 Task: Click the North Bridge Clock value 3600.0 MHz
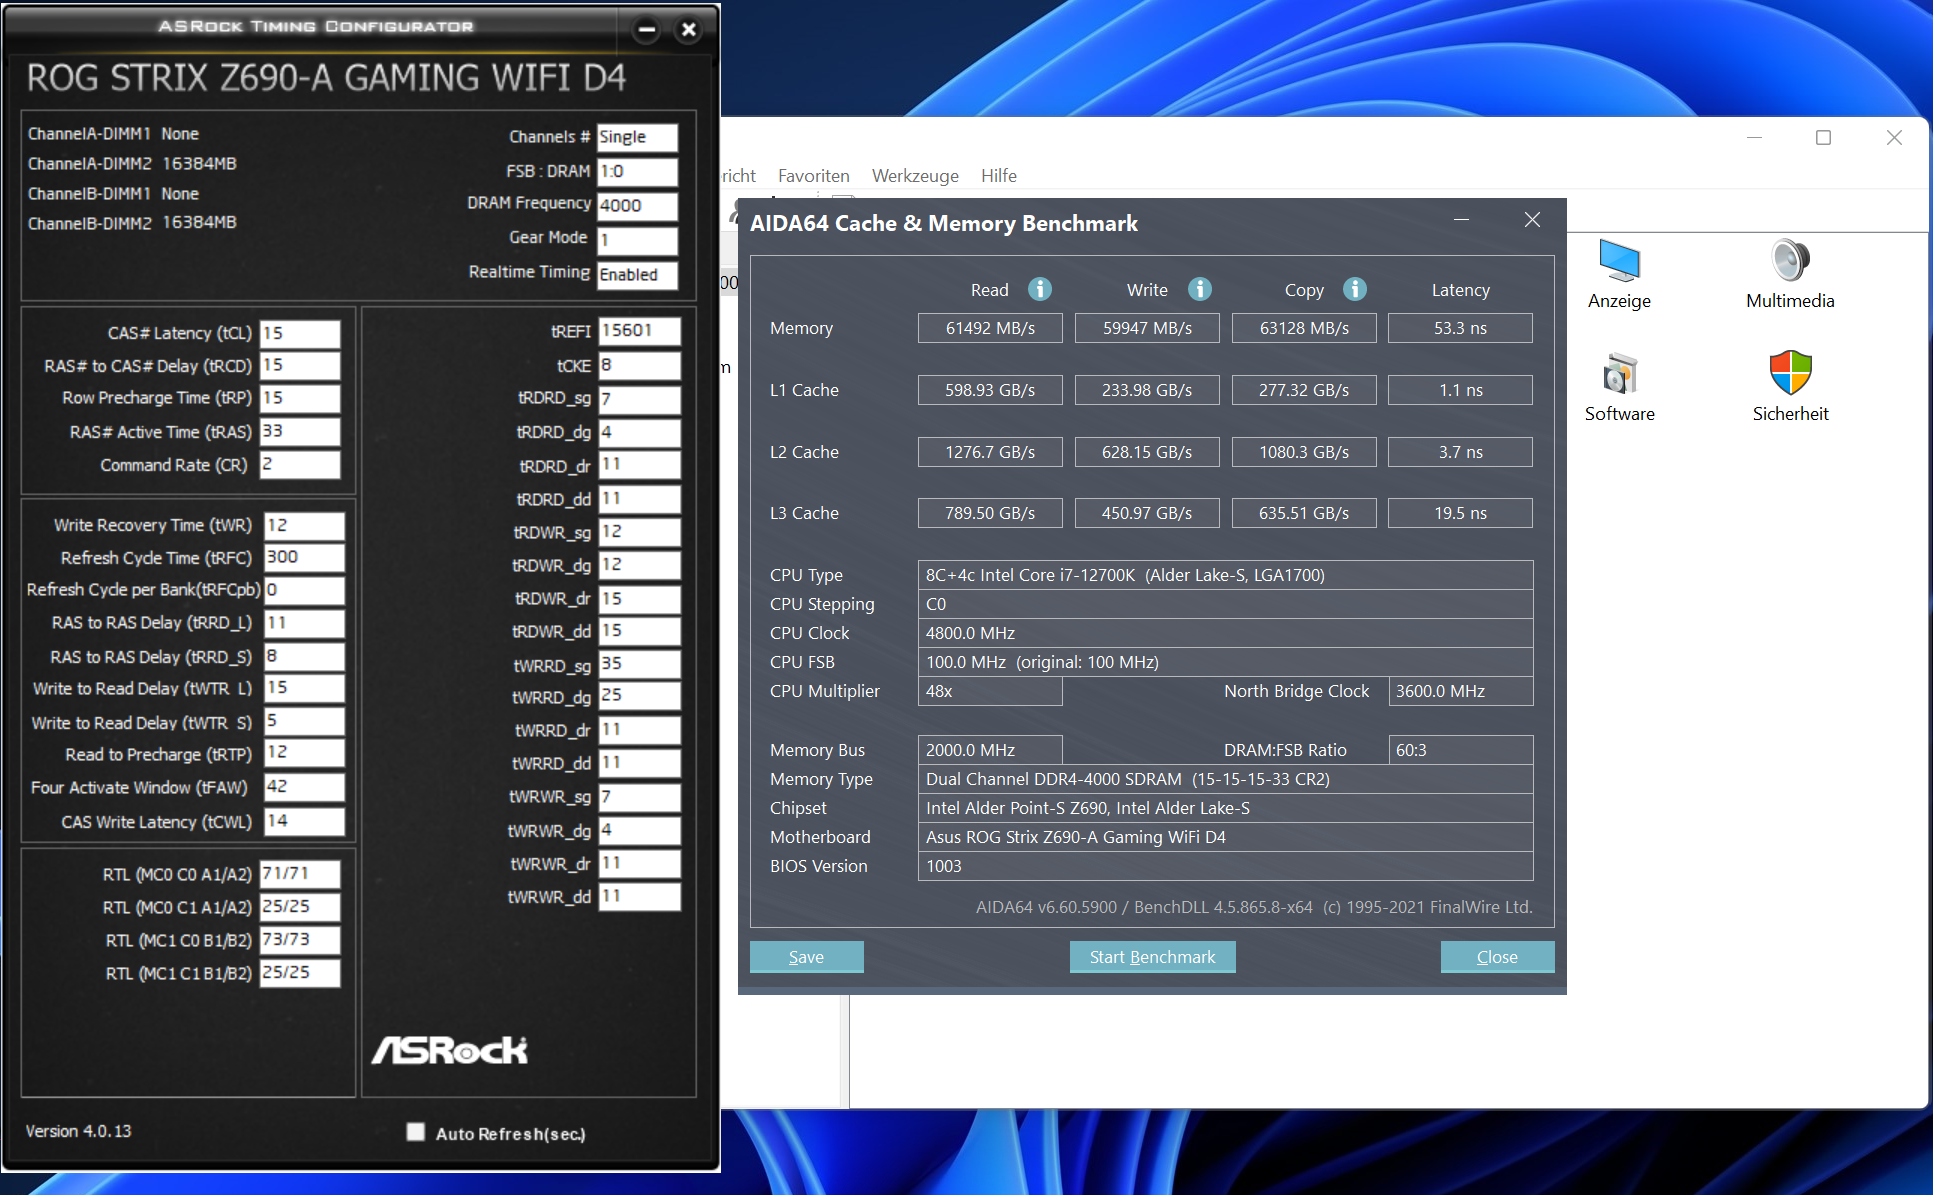click(x=1460, y=691)
